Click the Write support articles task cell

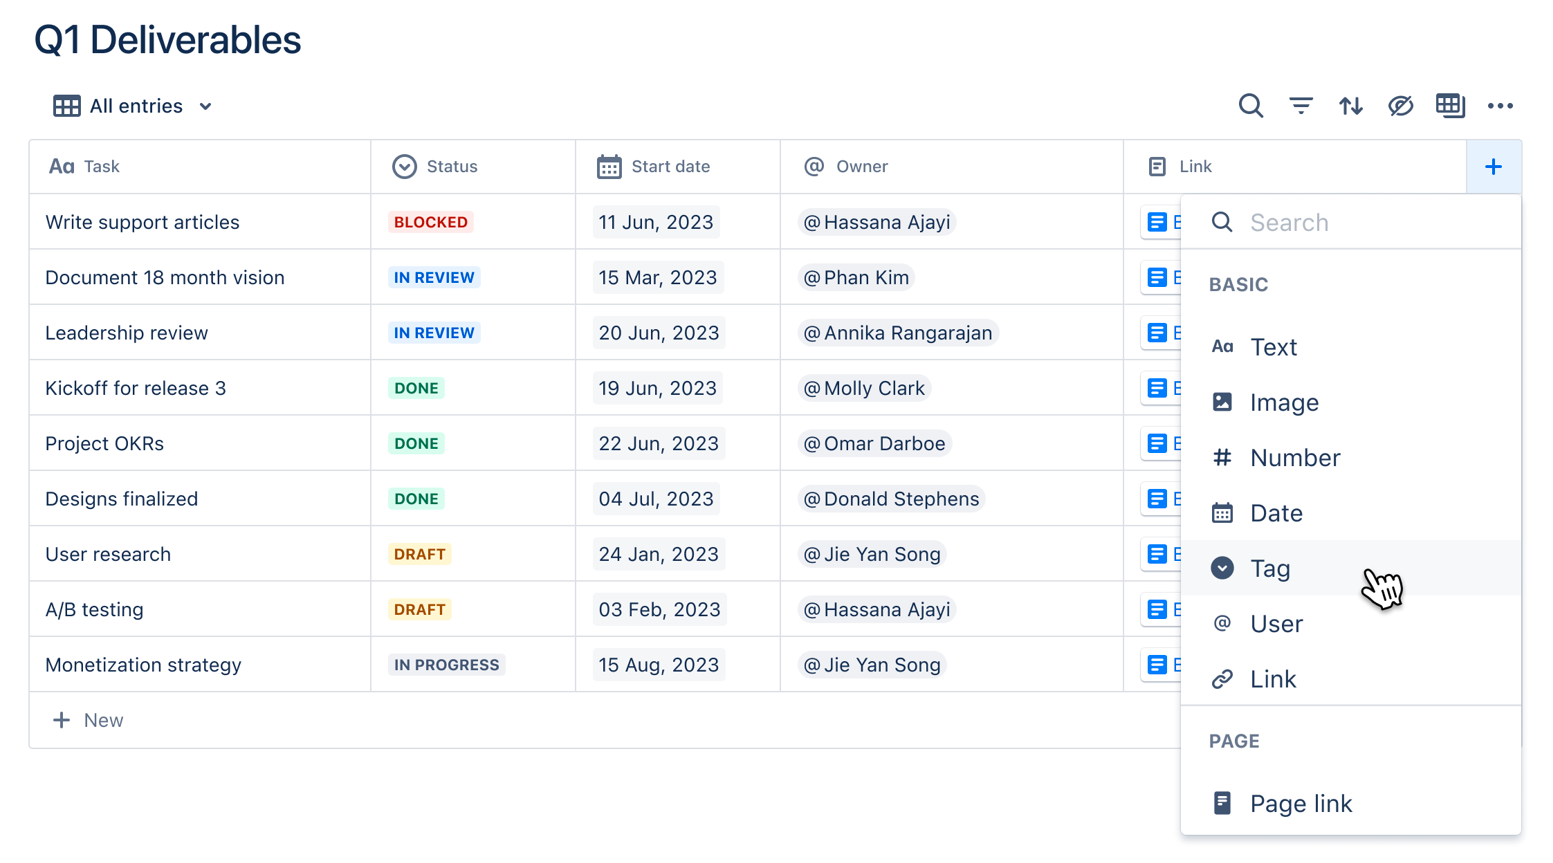tap(200, 222)
